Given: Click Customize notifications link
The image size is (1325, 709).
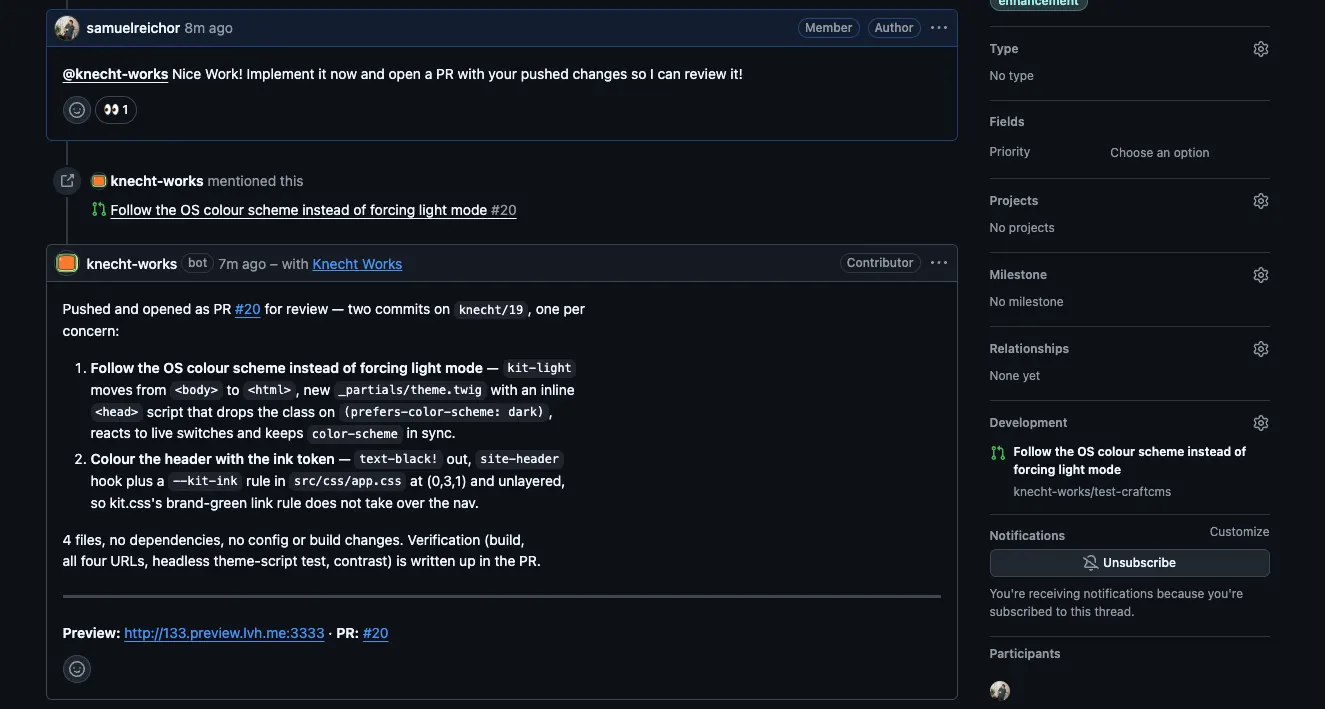Looking at the screenshot, I should point(1239,532).
